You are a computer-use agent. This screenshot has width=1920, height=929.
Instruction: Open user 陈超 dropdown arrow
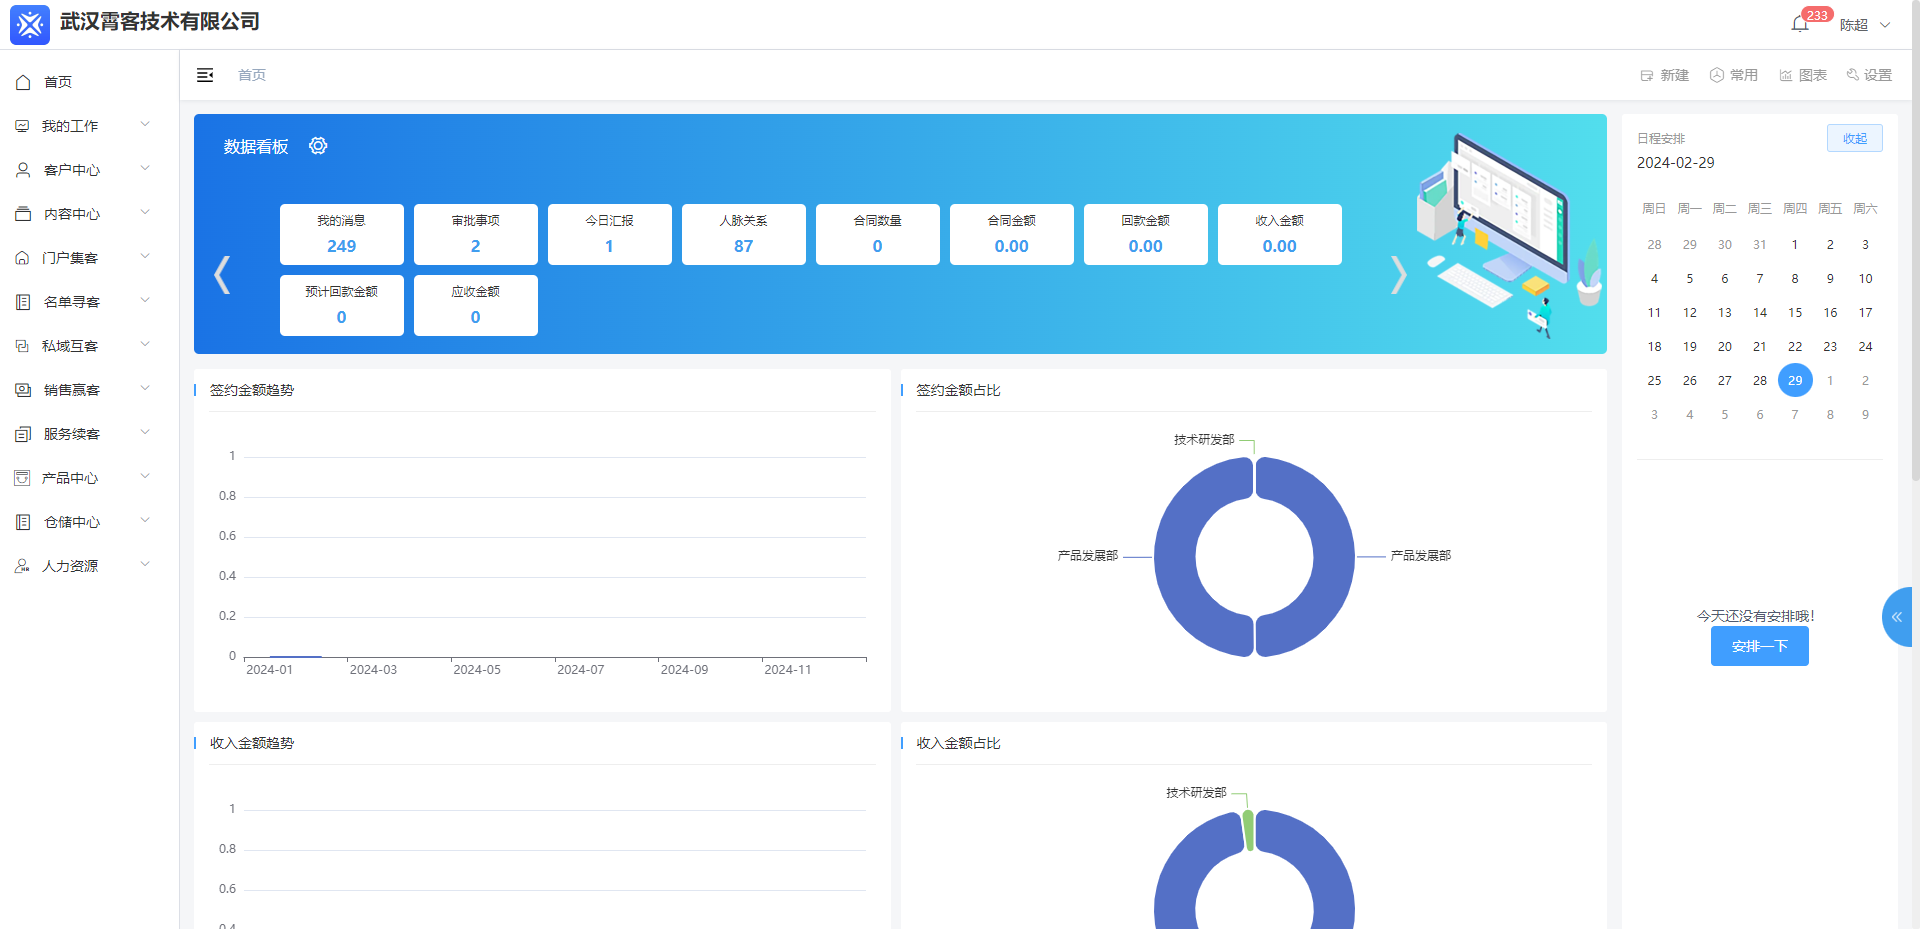[x=1885, y=25]
